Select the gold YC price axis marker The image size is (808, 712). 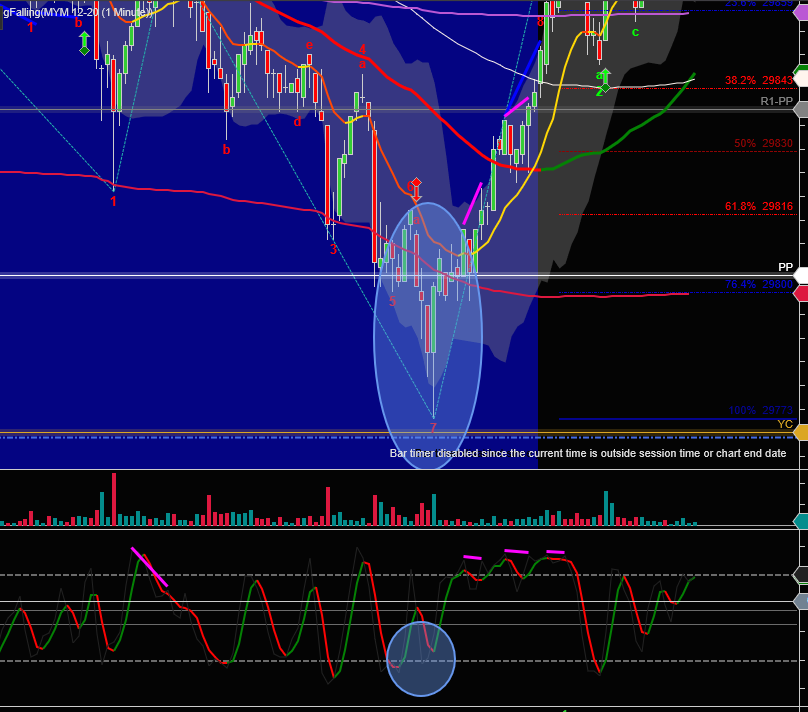800,433
